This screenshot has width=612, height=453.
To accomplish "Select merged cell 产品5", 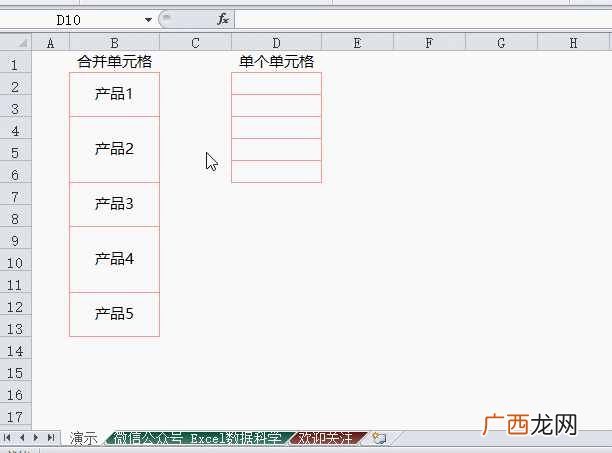I will (x=114, y=314).
